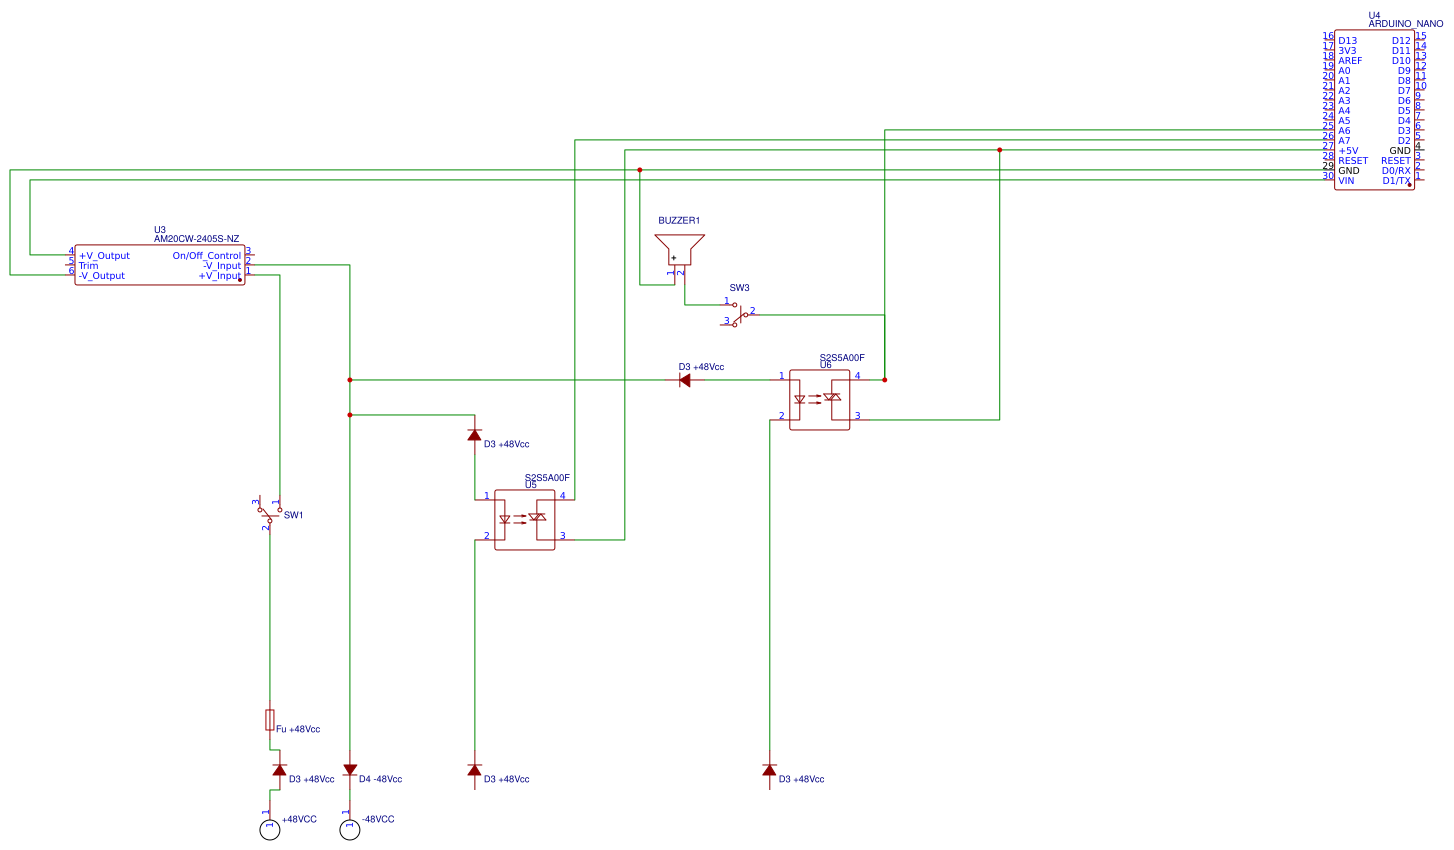Select the U6 optocoupler symbol
Viewport: 1454px width, 850px height.
(819, 400)
